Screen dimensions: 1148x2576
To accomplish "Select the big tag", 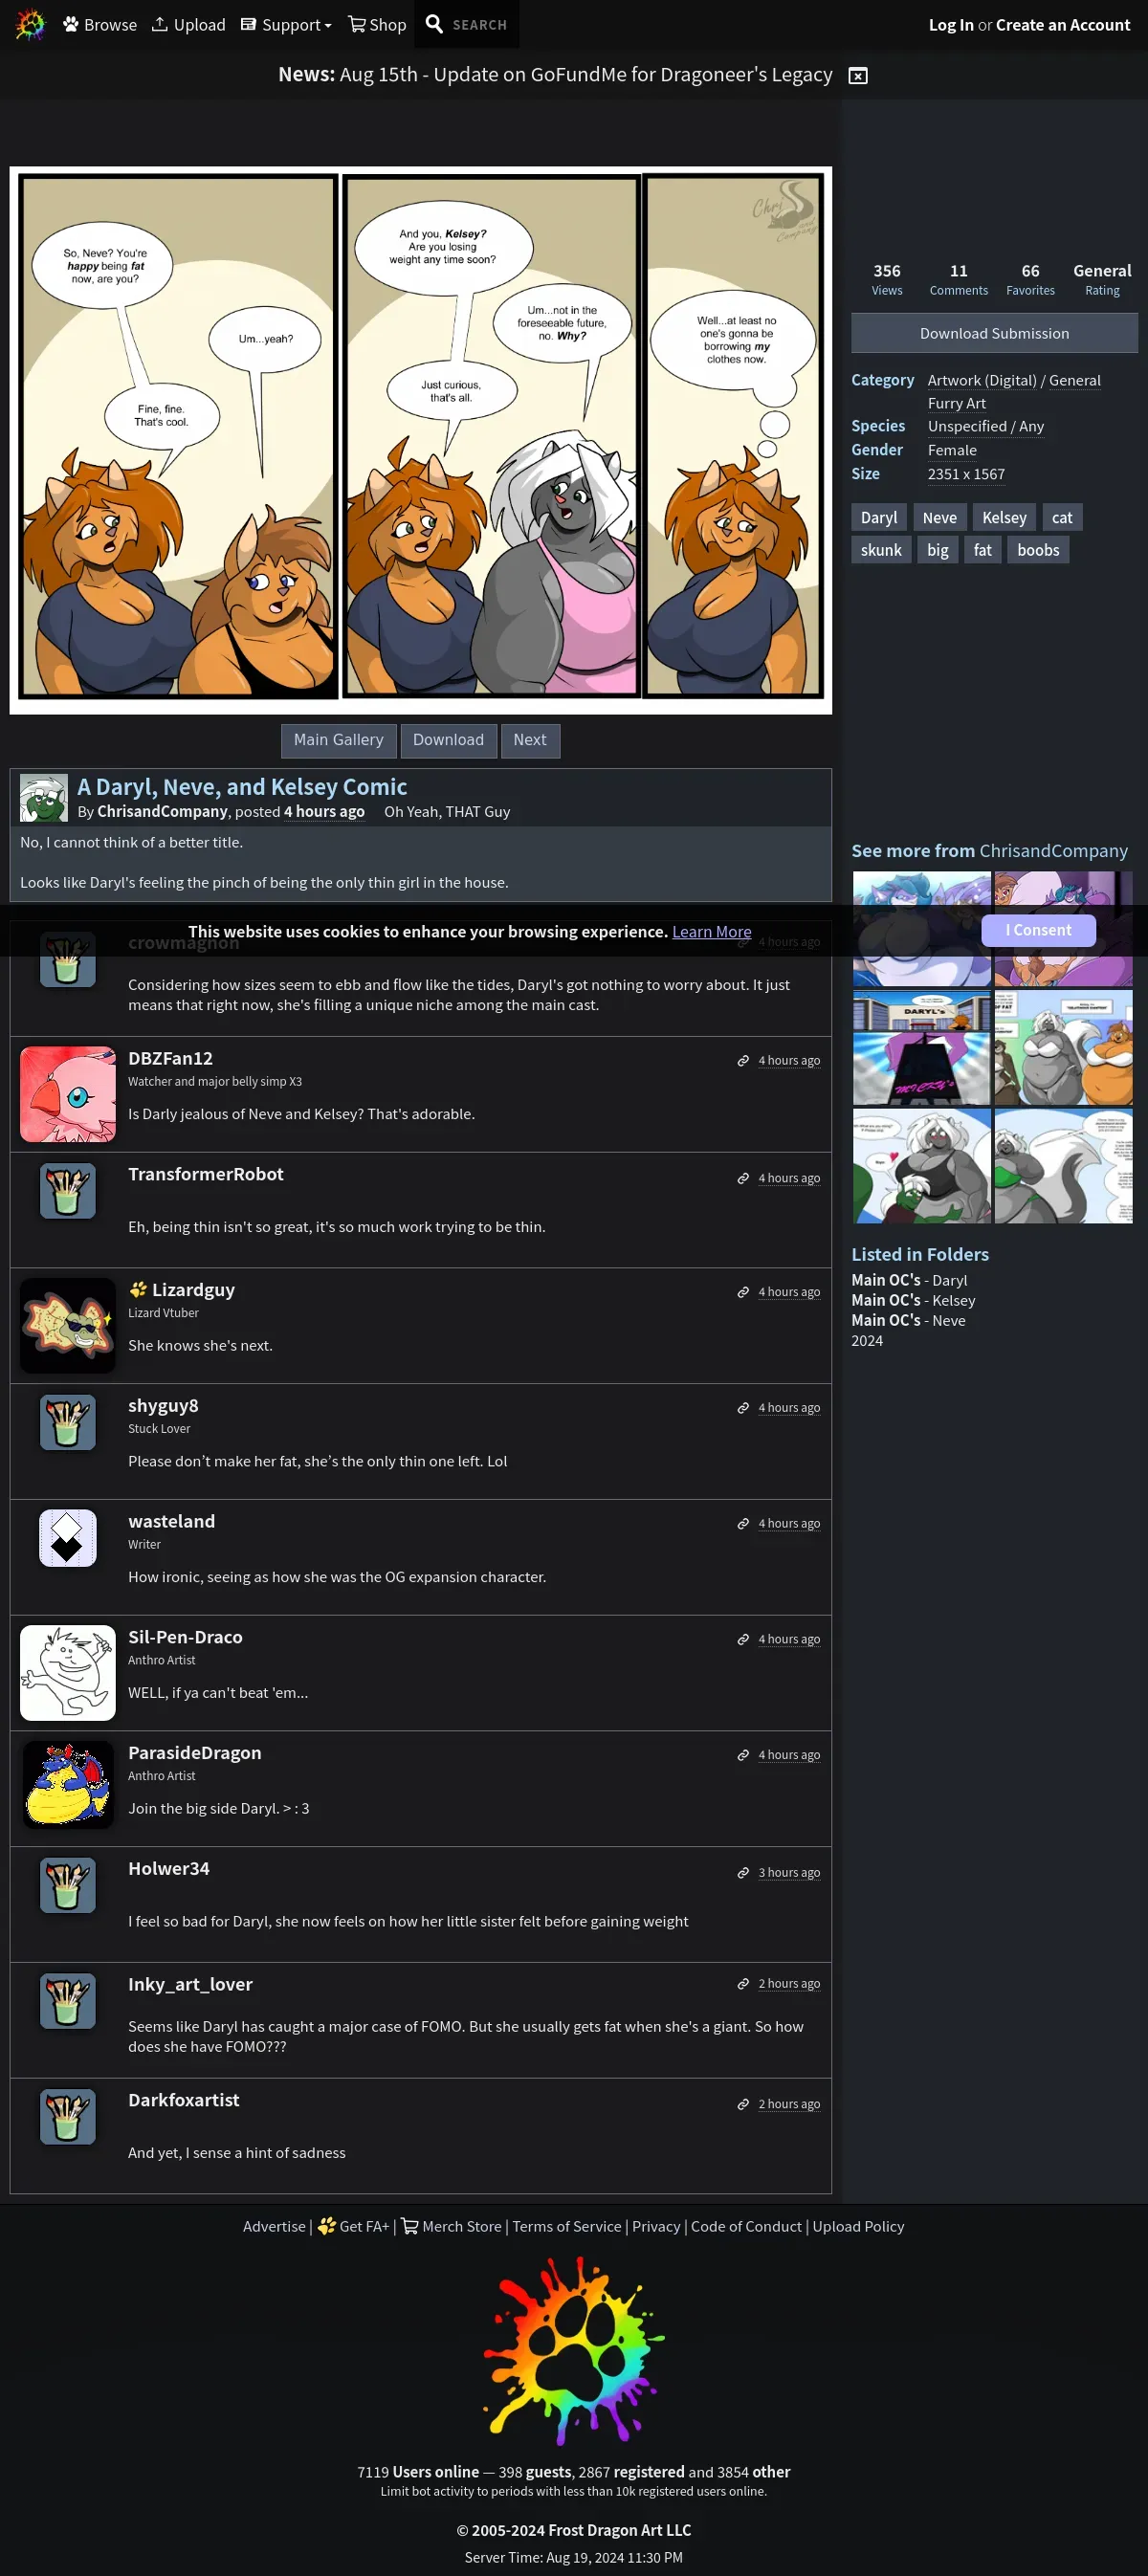I will (x=937, y=550).
